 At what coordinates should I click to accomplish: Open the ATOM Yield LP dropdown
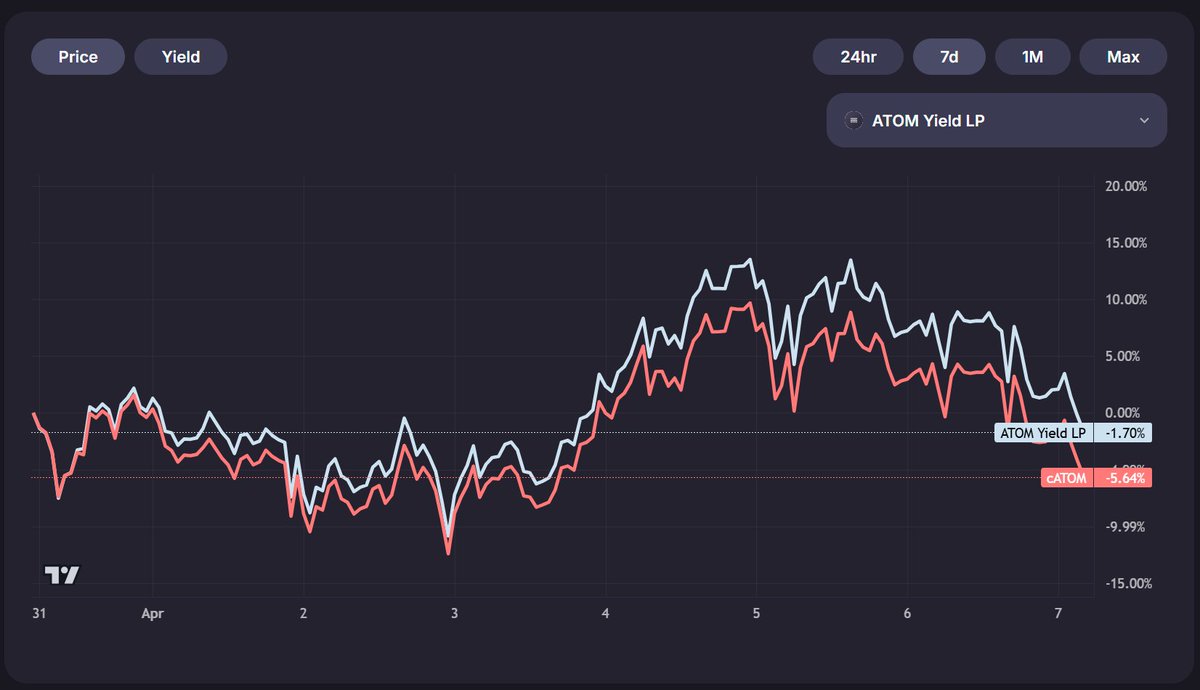pos(996,120)
